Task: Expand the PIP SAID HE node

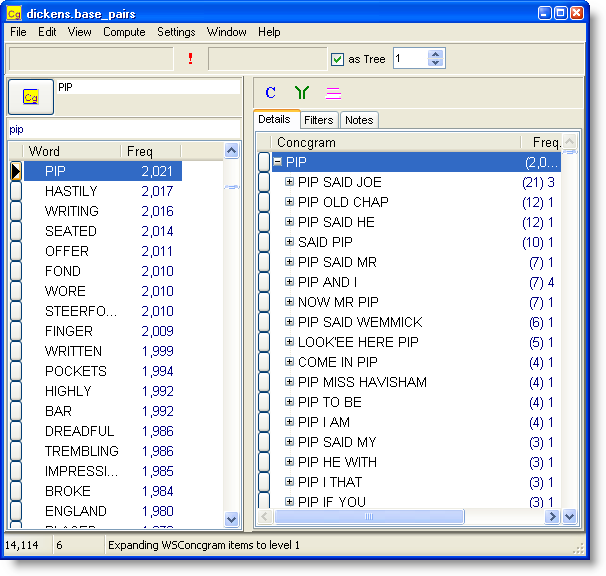Action: [289, 222]
